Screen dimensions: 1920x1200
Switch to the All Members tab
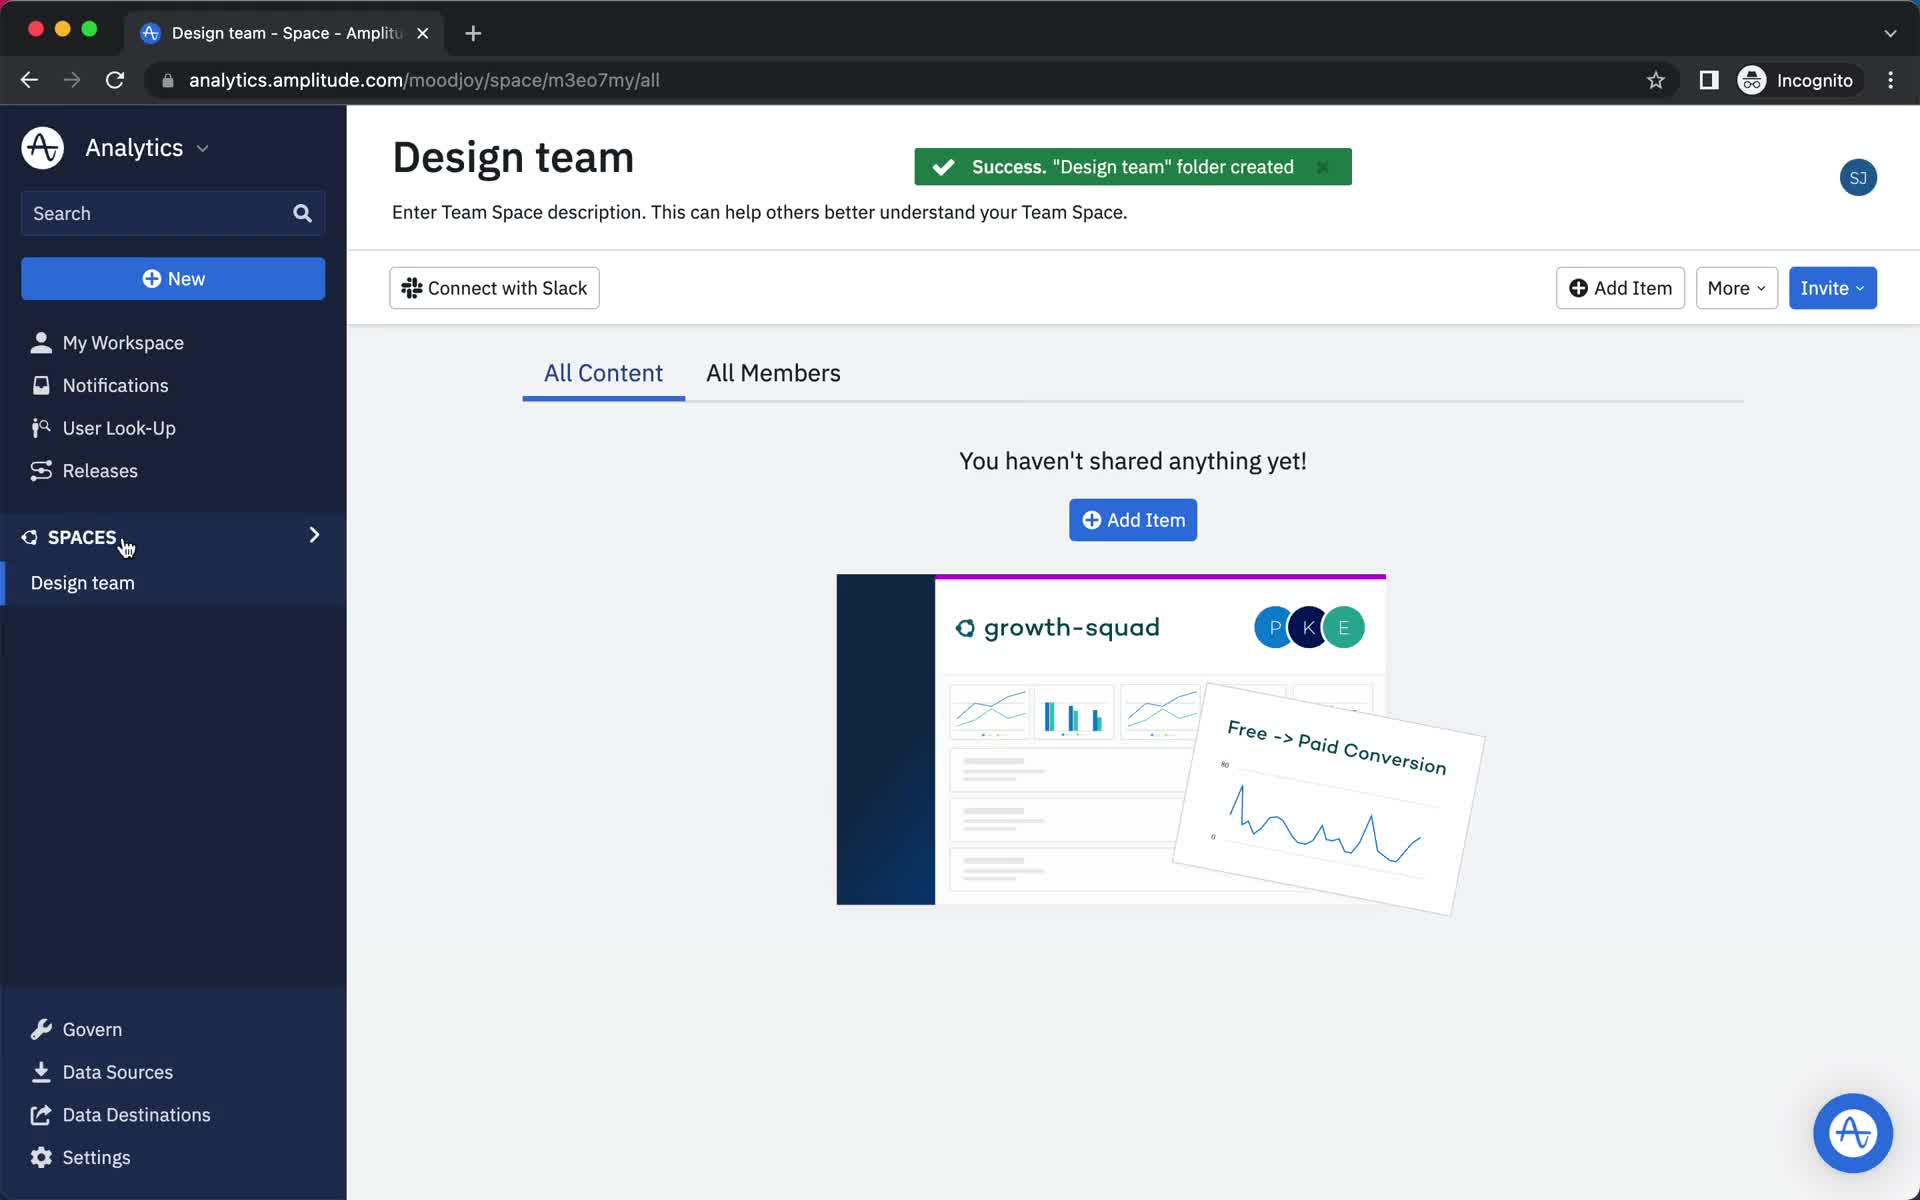click(x=773, y=371)
